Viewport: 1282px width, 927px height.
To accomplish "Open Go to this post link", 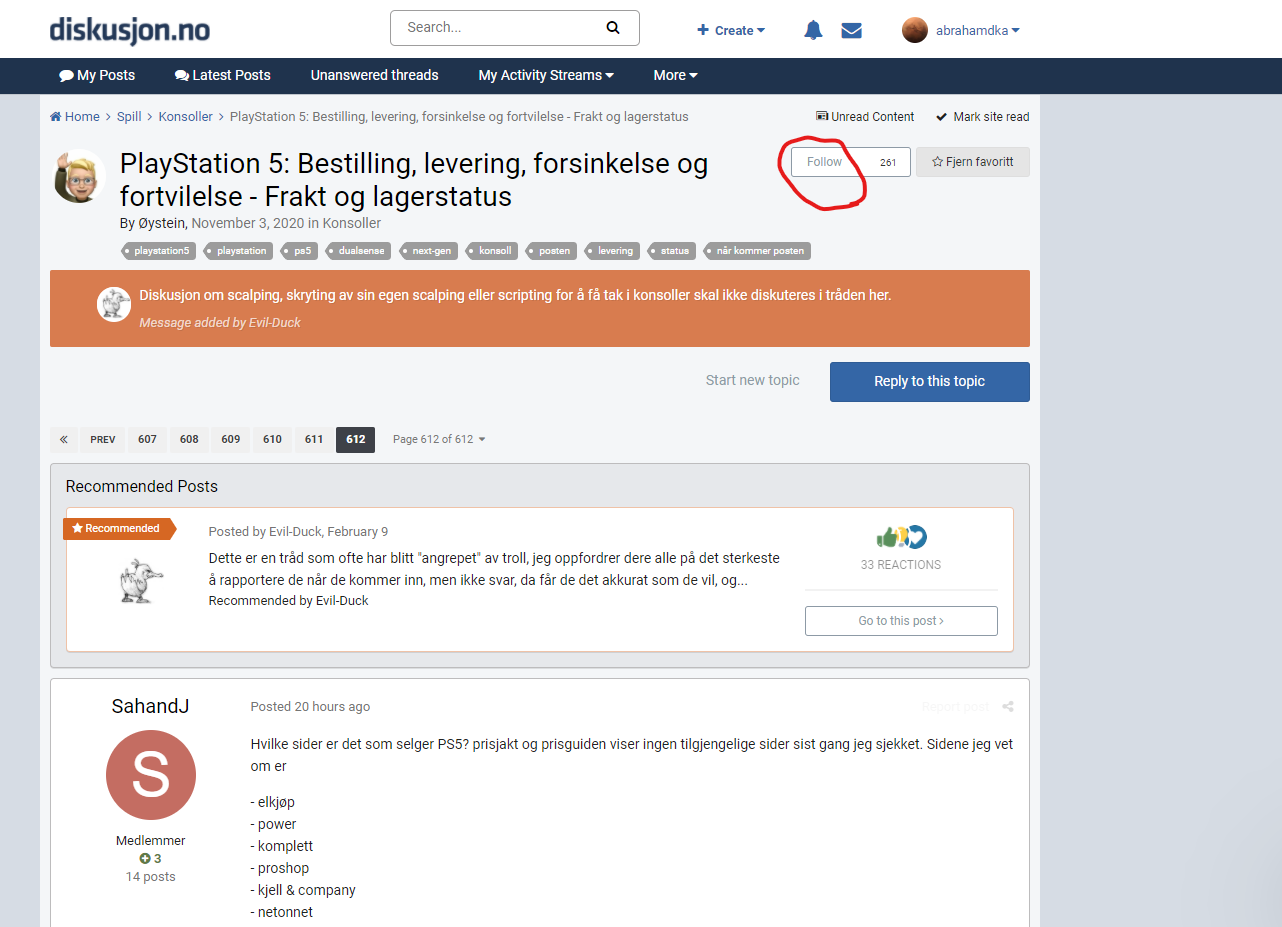I will [x=901, y=621].
